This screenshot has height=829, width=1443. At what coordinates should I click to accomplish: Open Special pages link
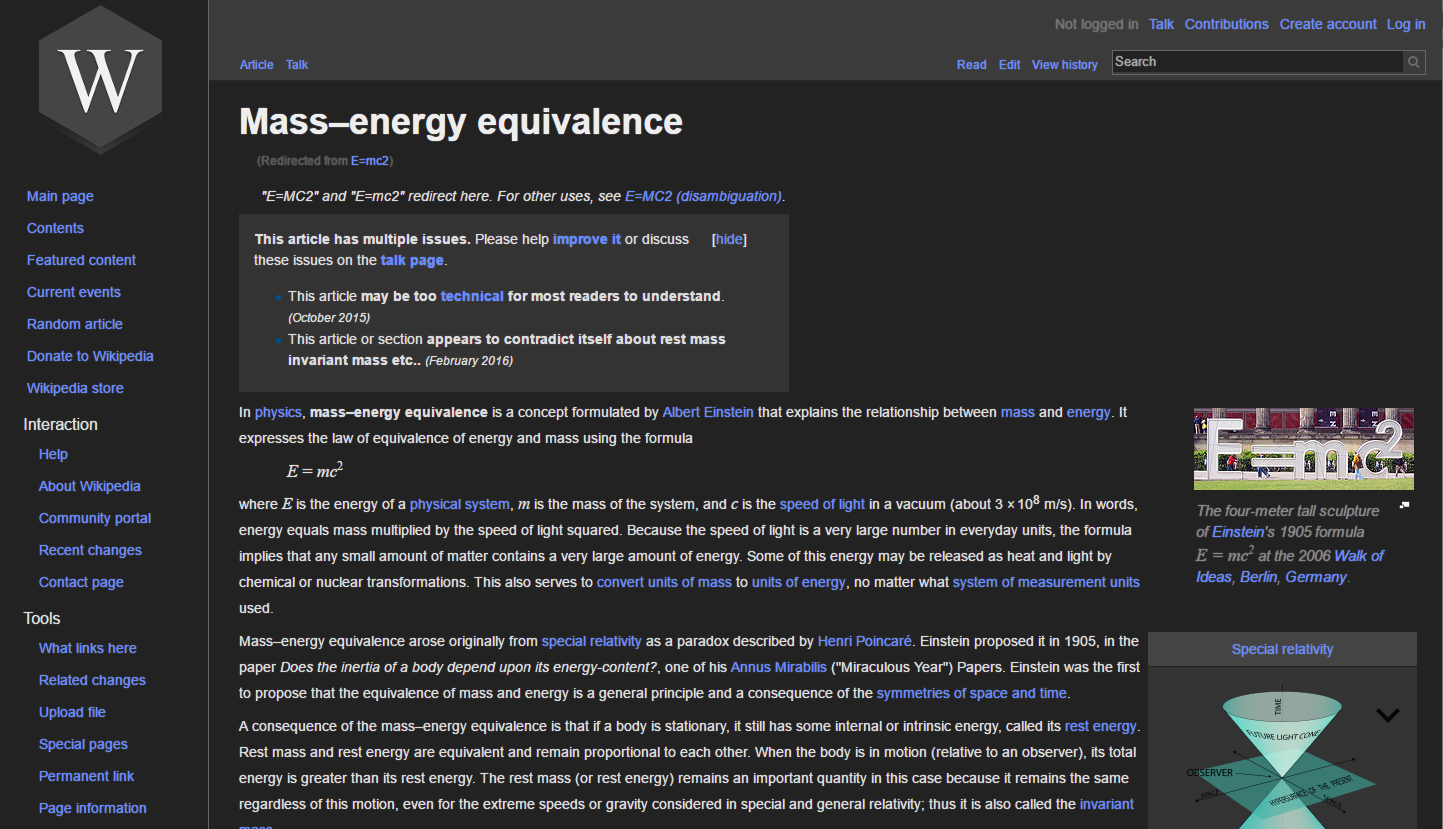[83, 744]
